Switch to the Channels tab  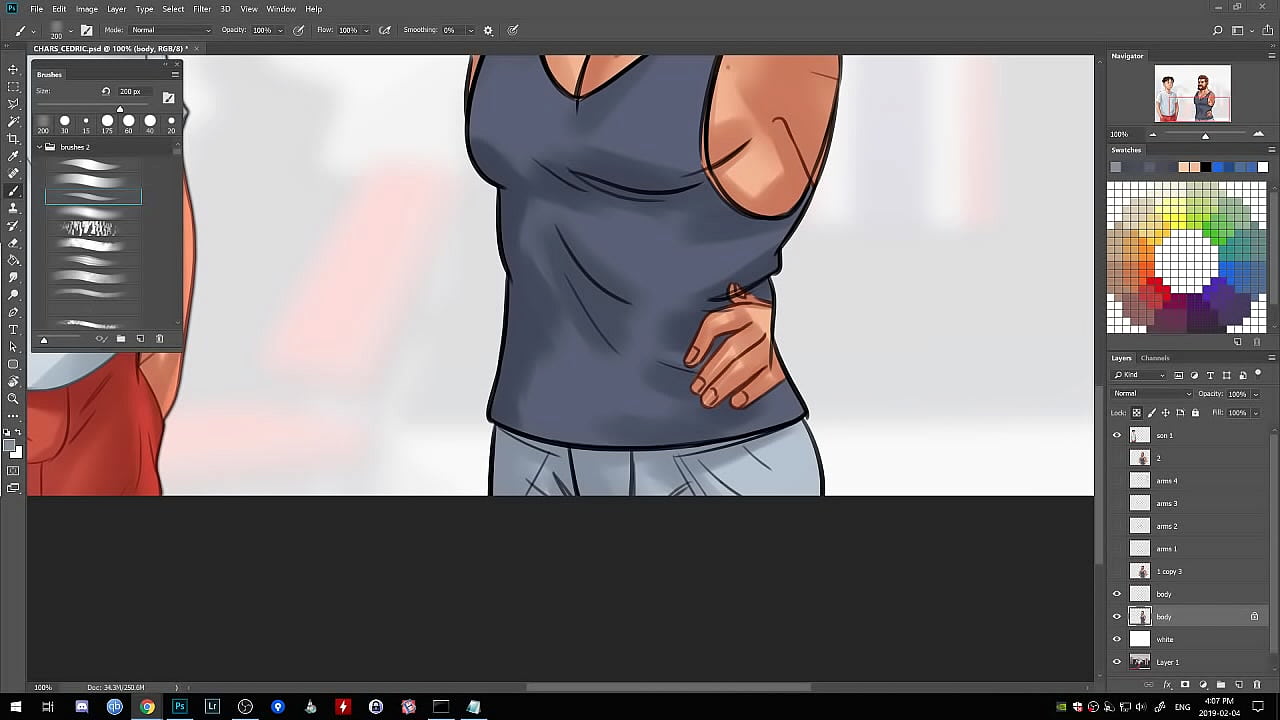tap(1155, 358)
